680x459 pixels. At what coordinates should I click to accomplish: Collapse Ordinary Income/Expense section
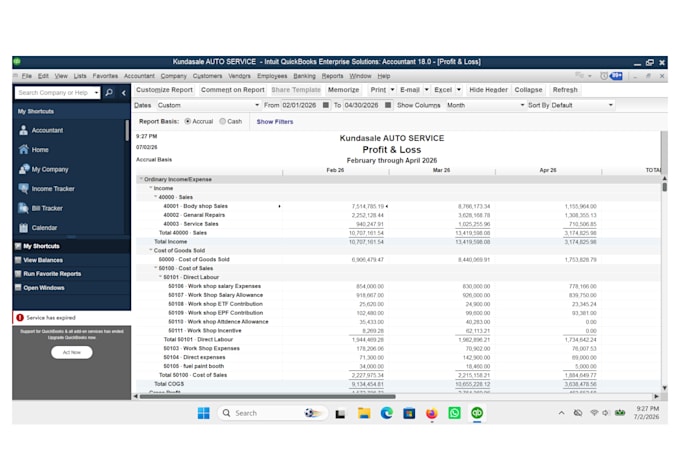click(141, 179)
